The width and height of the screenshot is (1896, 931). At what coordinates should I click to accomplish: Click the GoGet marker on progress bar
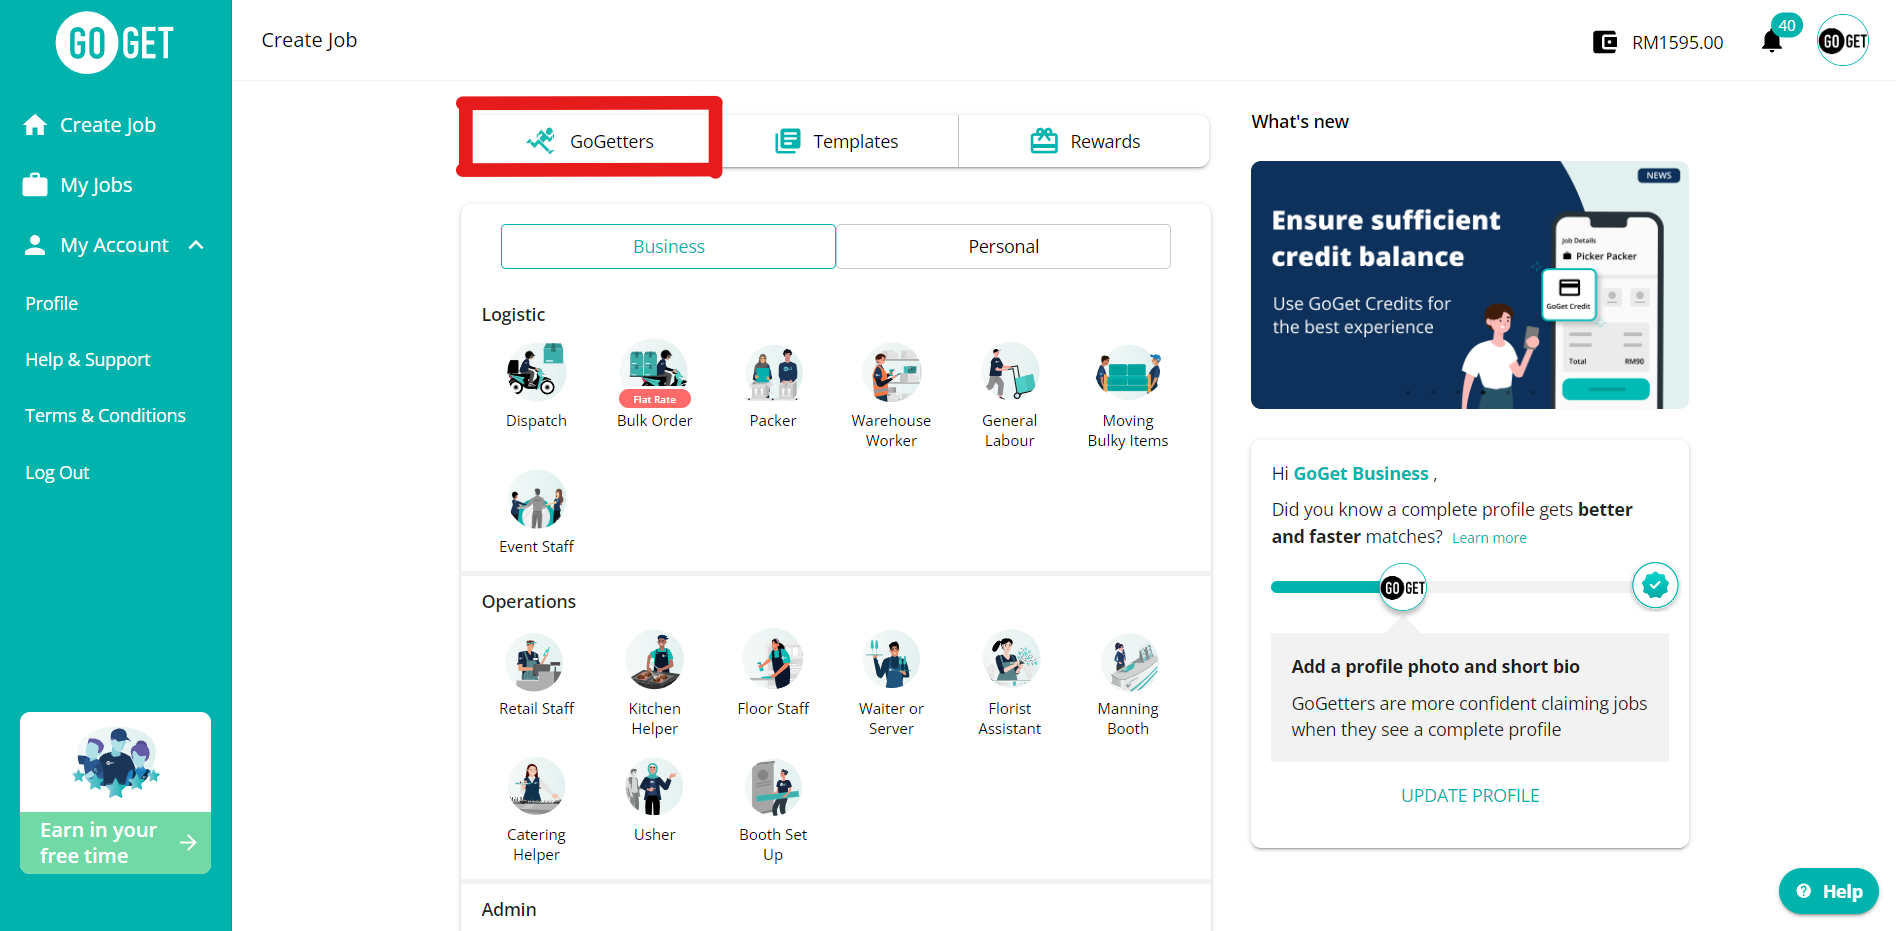1403,587
